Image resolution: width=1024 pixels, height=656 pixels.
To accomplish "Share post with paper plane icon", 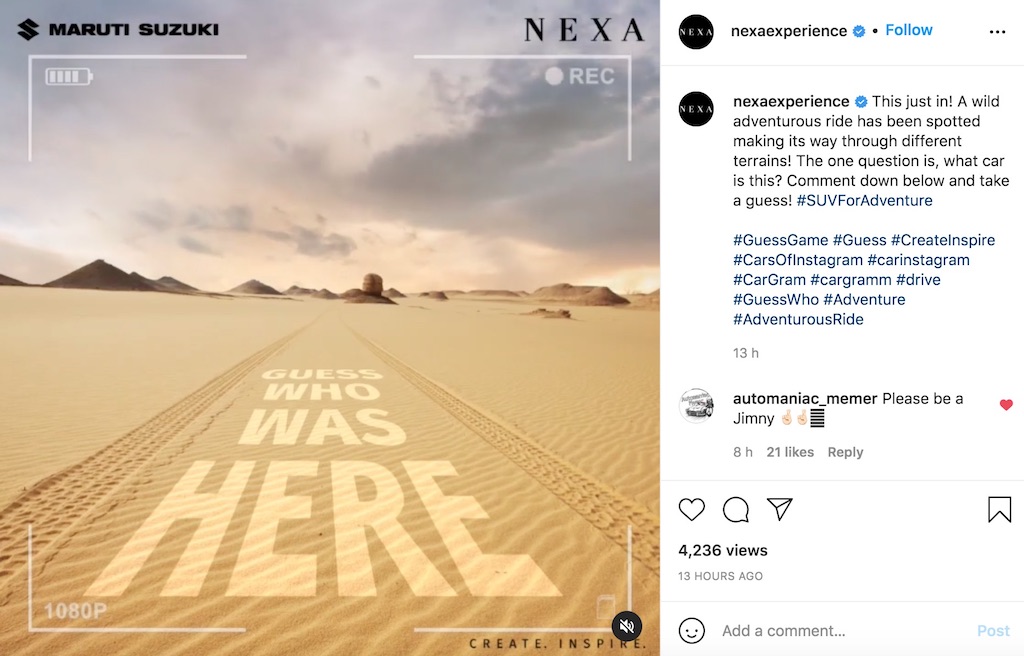I will click(780, 509).
